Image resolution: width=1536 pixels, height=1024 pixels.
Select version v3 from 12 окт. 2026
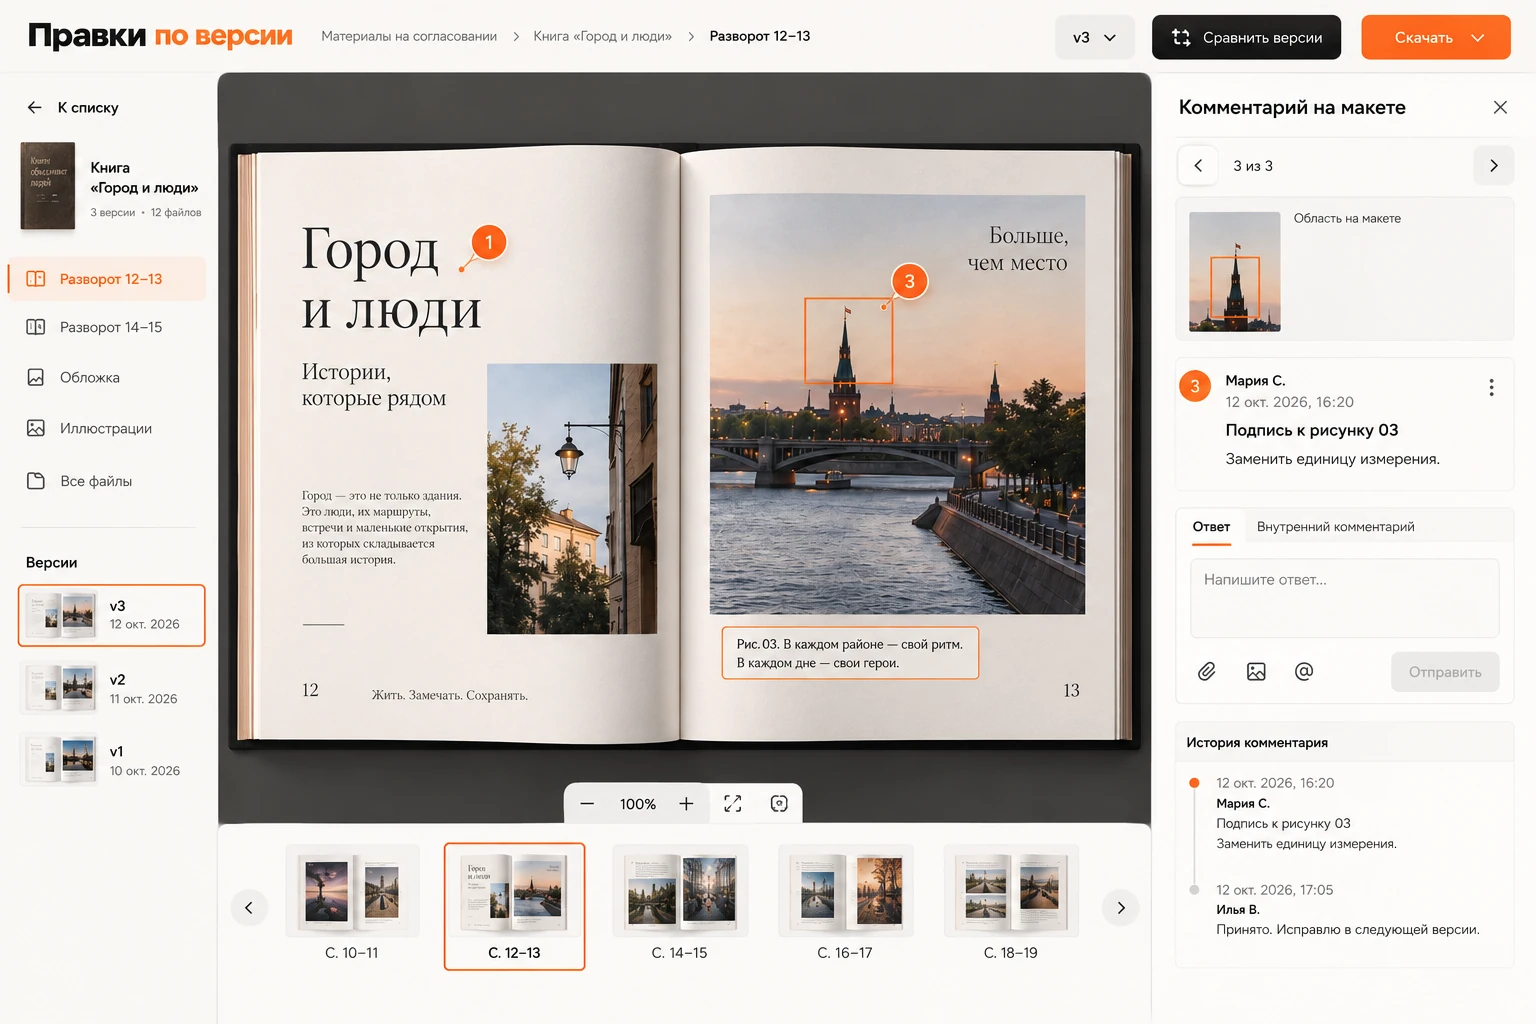[112, 615]
